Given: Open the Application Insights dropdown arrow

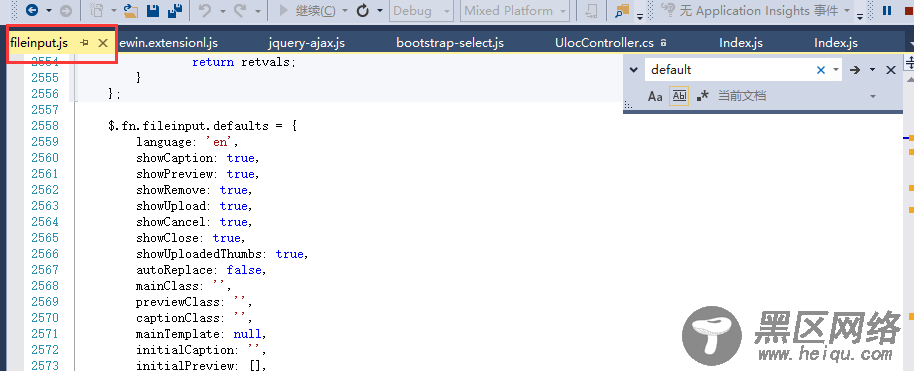Looking at the screenshot, I should (846, 10).
